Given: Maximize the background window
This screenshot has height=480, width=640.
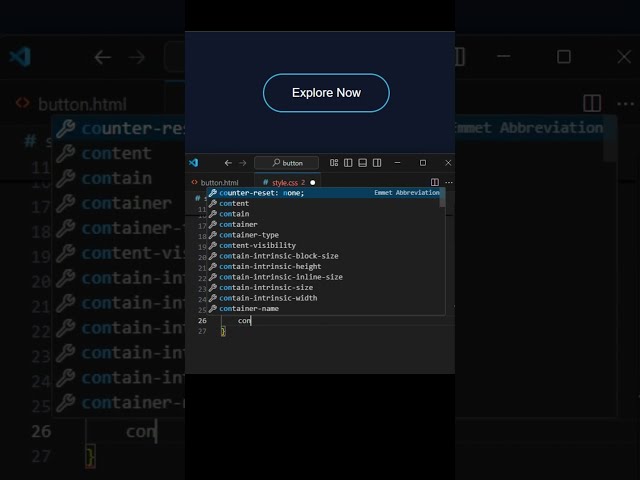Looking at the screenshot, I should coord(564,57).
